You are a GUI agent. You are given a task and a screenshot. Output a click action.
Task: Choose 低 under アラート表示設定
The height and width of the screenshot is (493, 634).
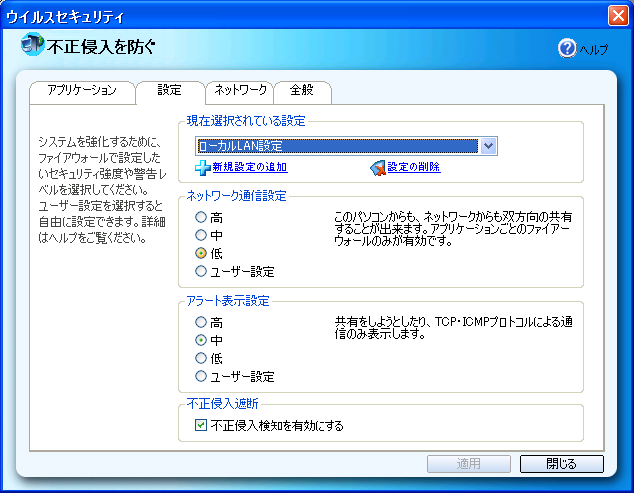[202, 359]
